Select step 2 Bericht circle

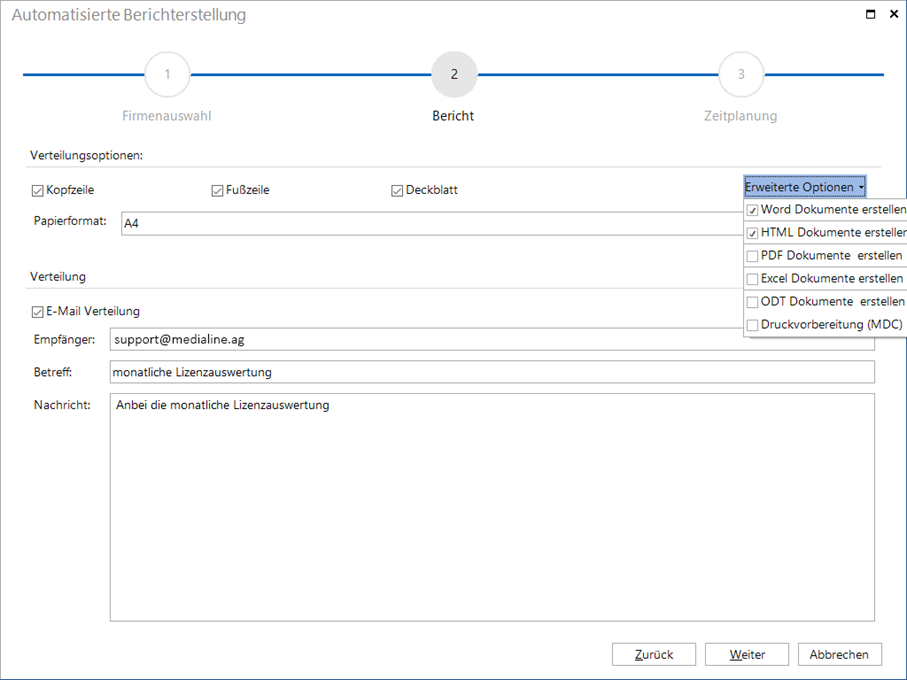(454, 75)
